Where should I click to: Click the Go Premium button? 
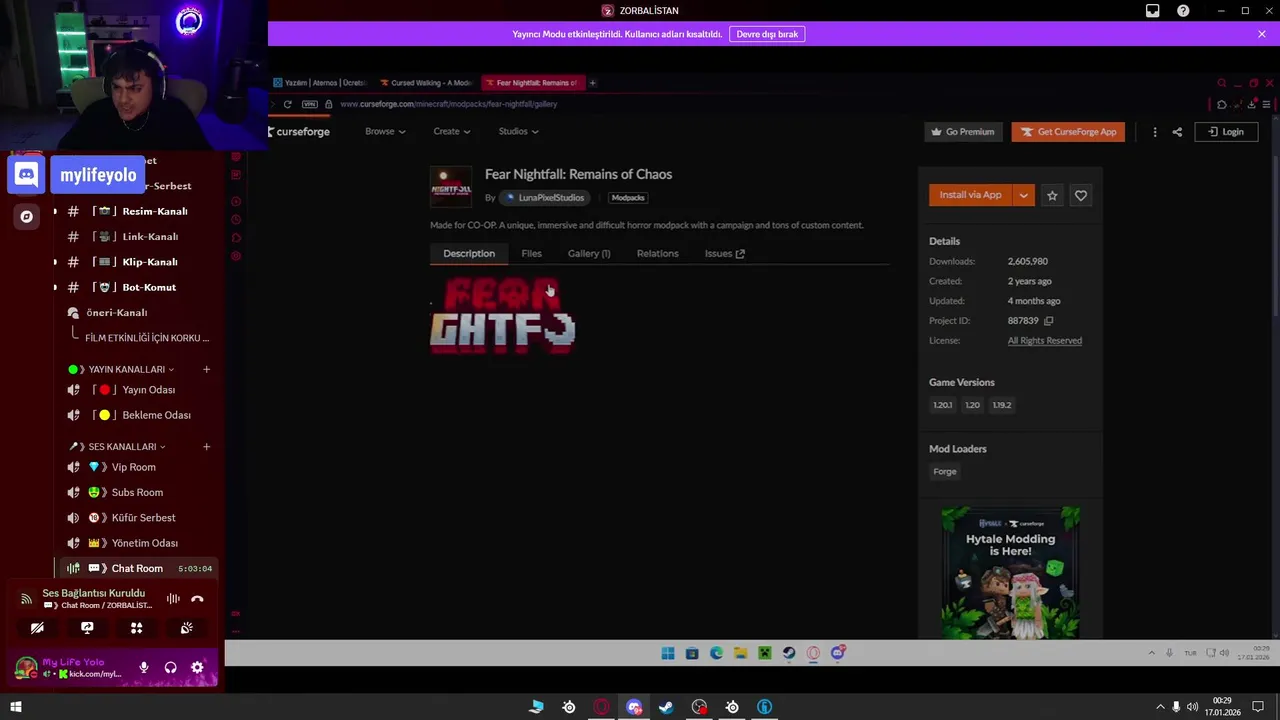click(962, 132)
